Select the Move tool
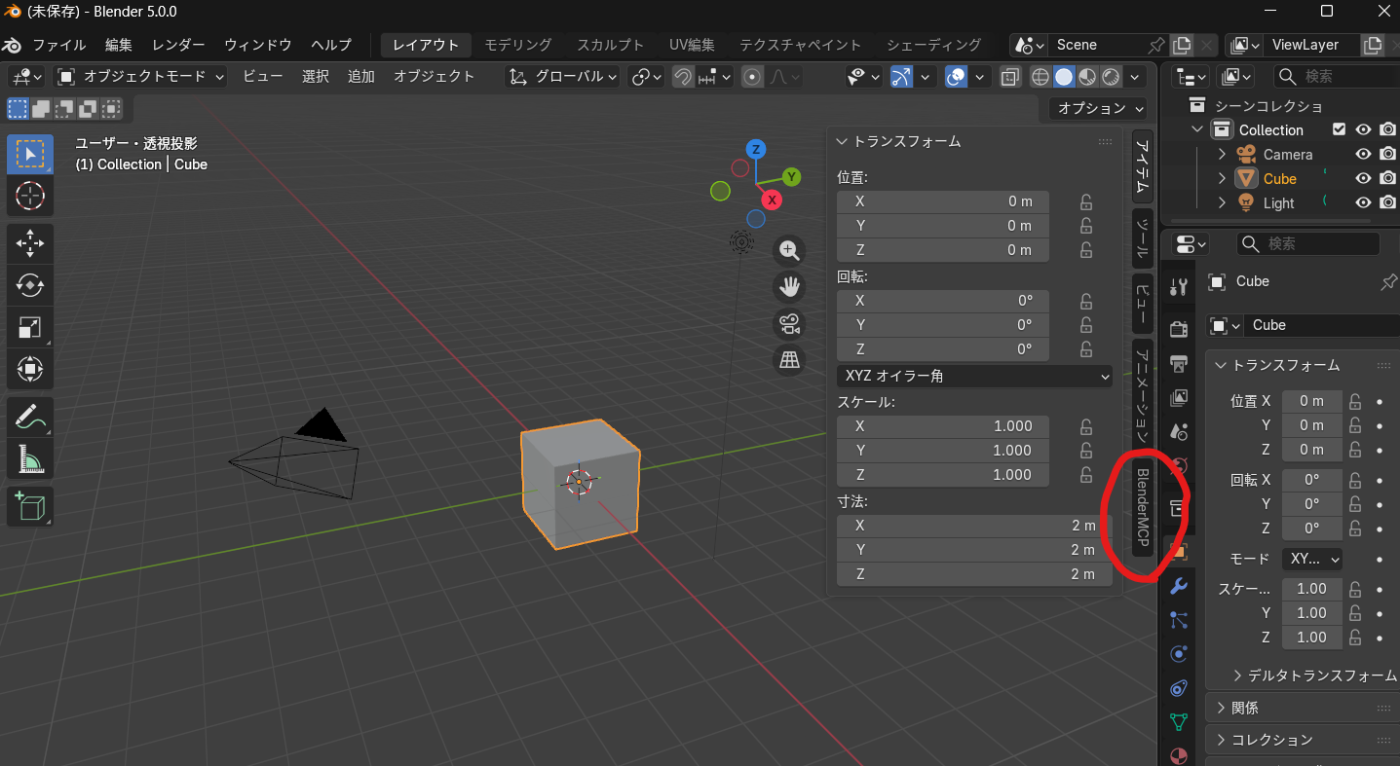This screenshot has width=1400, height=766. pyautogui.click(x=30, y=243)
